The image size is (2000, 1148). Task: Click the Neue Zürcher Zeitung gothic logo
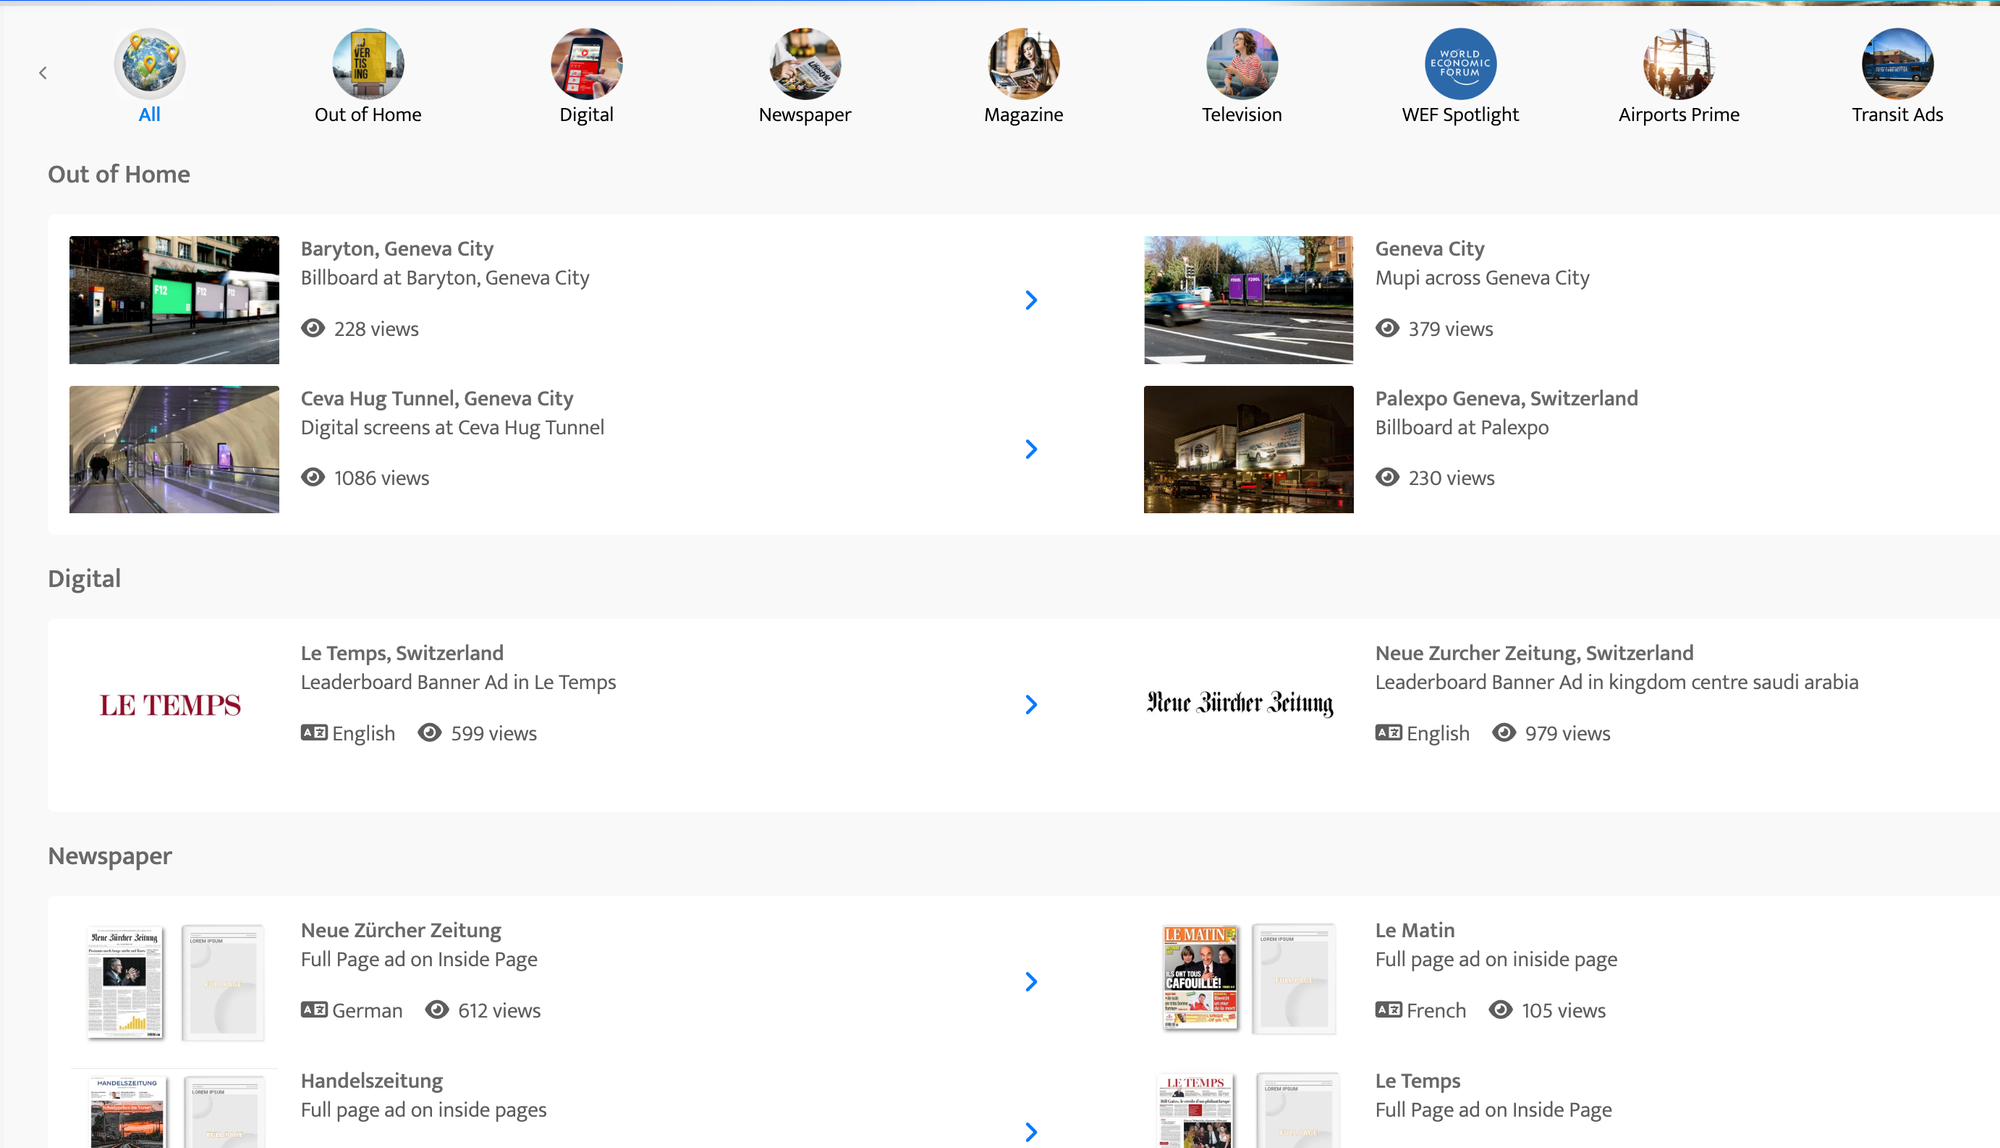pos(1240,703)
